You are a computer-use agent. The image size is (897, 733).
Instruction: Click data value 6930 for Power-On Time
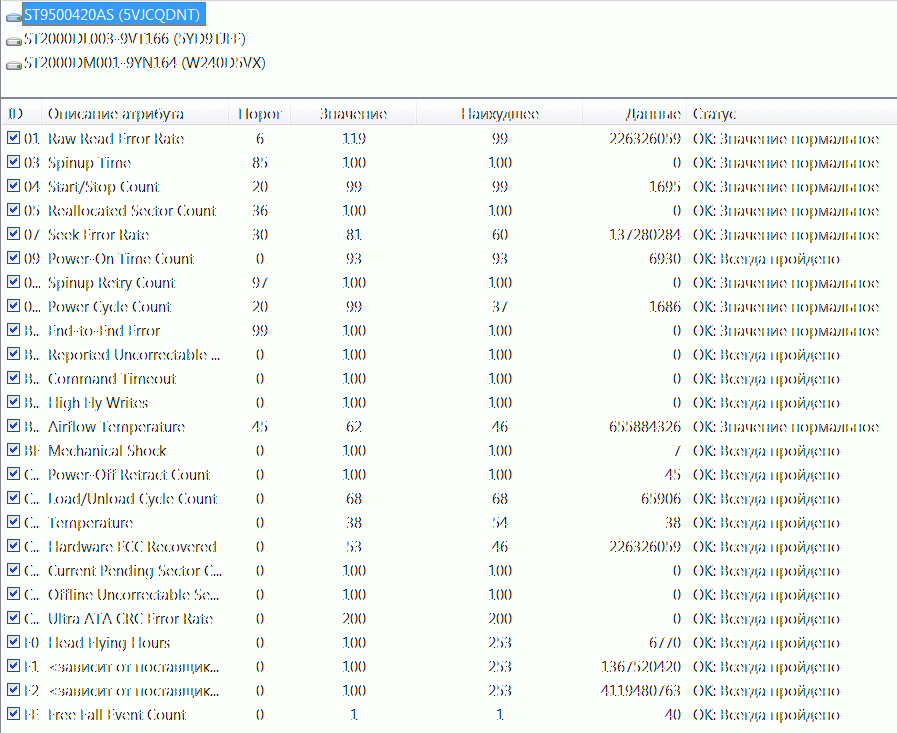pos(665,259)
